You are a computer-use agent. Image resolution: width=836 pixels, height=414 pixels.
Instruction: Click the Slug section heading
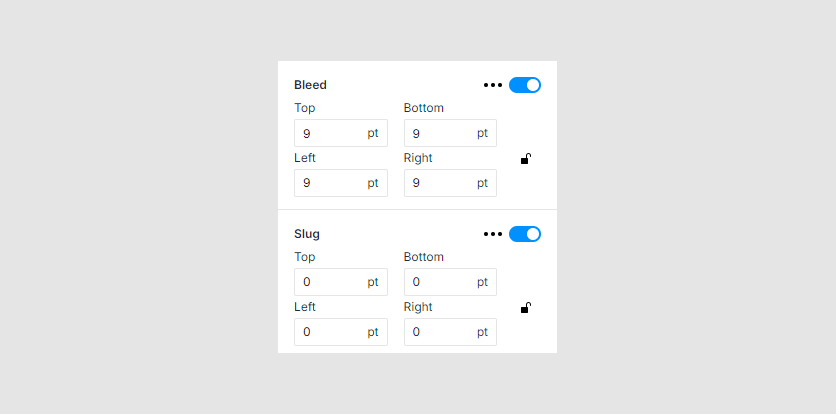[307, 234]
